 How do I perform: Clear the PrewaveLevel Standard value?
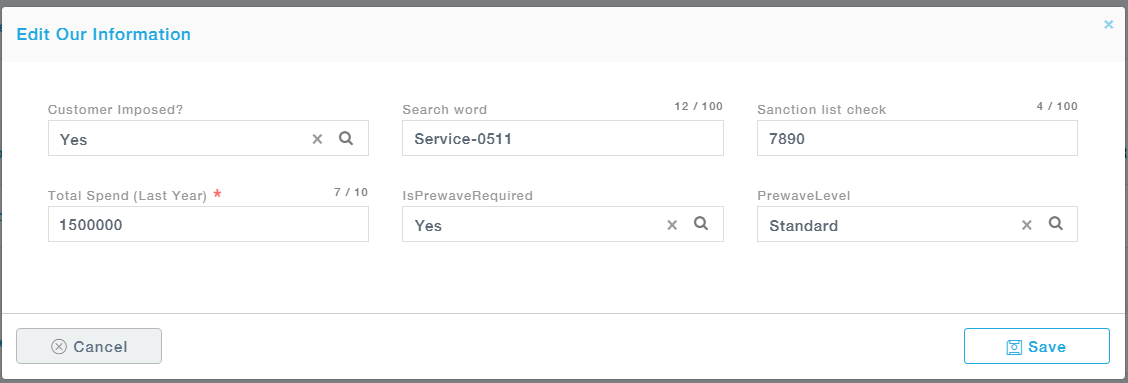(1027, 225)
